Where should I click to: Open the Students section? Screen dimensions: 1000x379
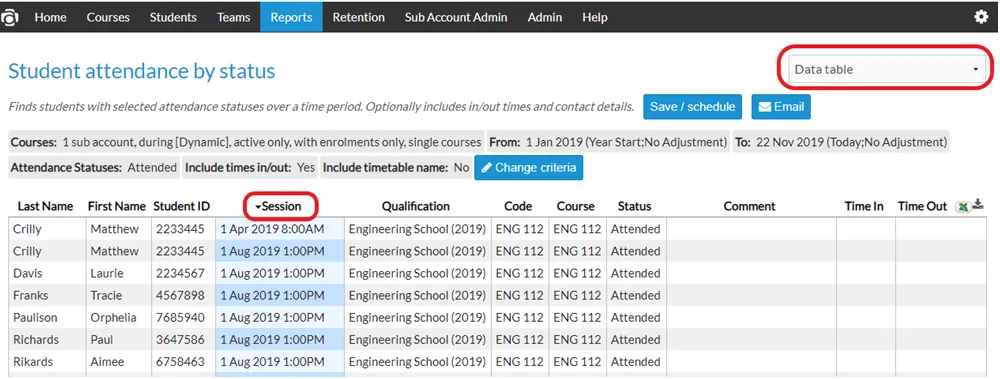point(173,17)
